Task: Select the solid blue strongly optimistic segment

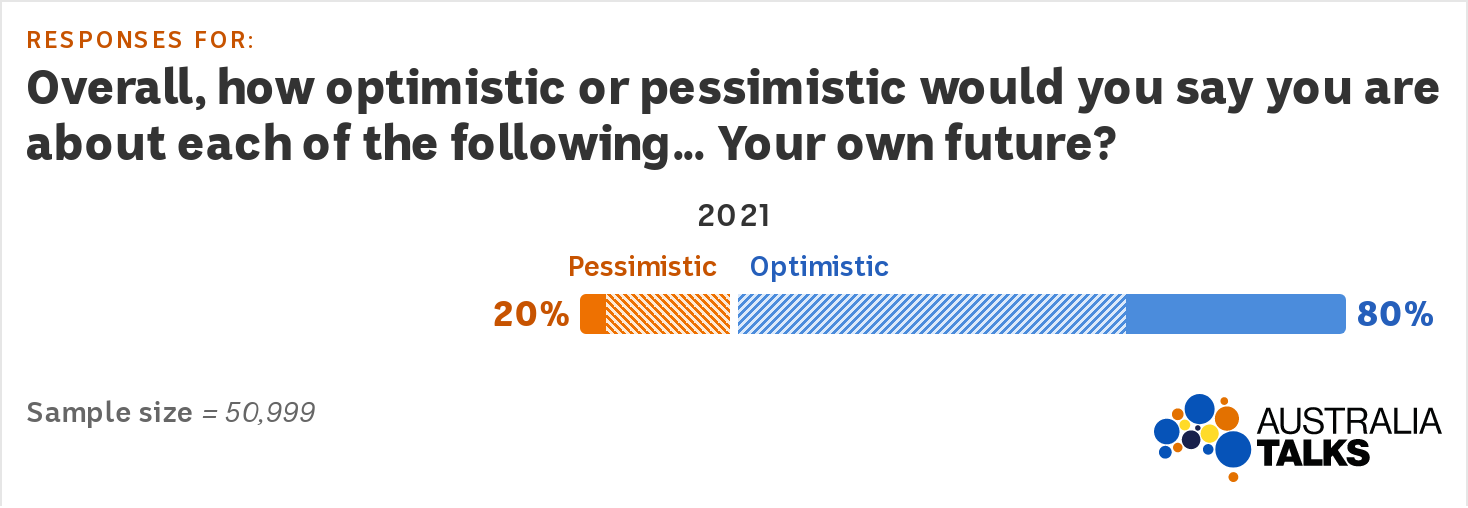Action: point(1236,314)
